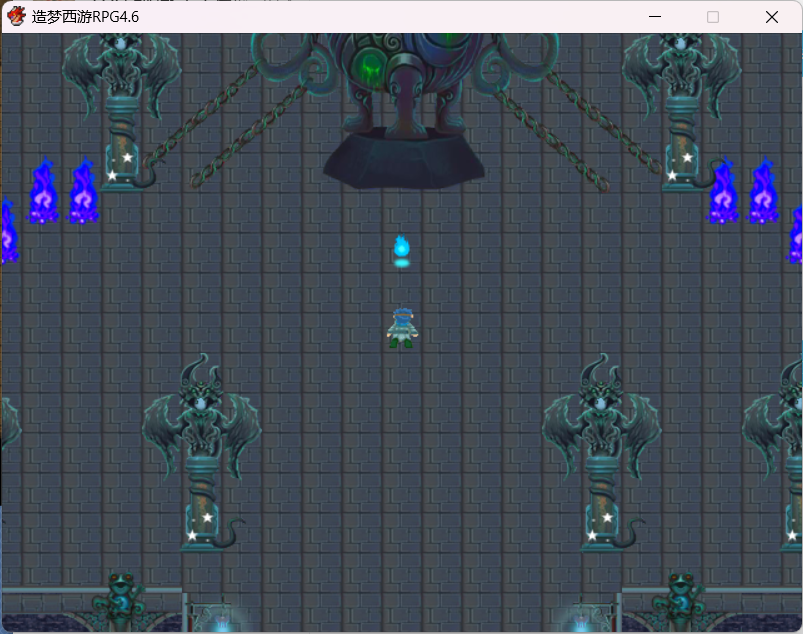Screen dimensions: 803x634
Task: Select the blue-haired player character
Action: (403, 328)
